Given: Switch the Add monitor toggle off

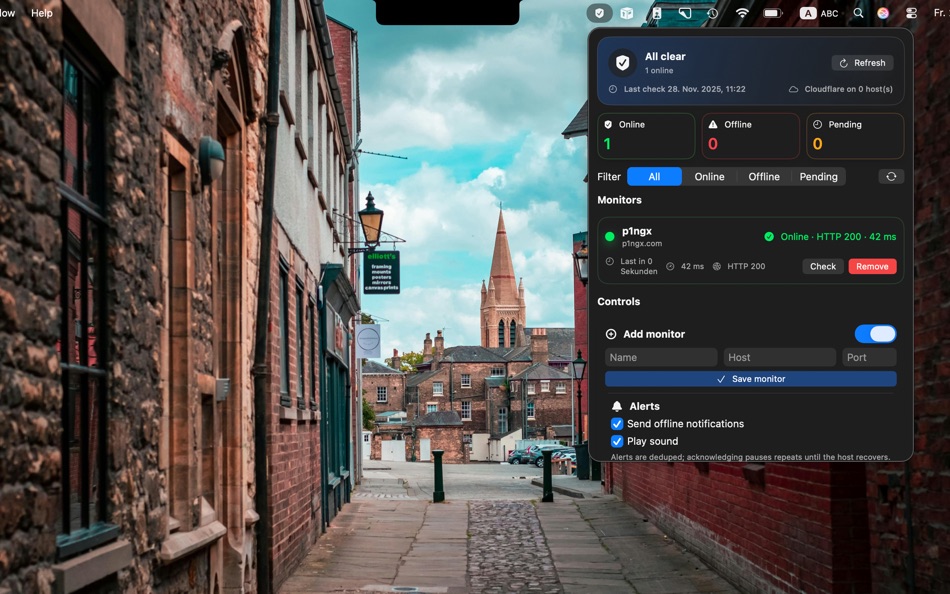Looking at the screenshot, I should [877, 333].
